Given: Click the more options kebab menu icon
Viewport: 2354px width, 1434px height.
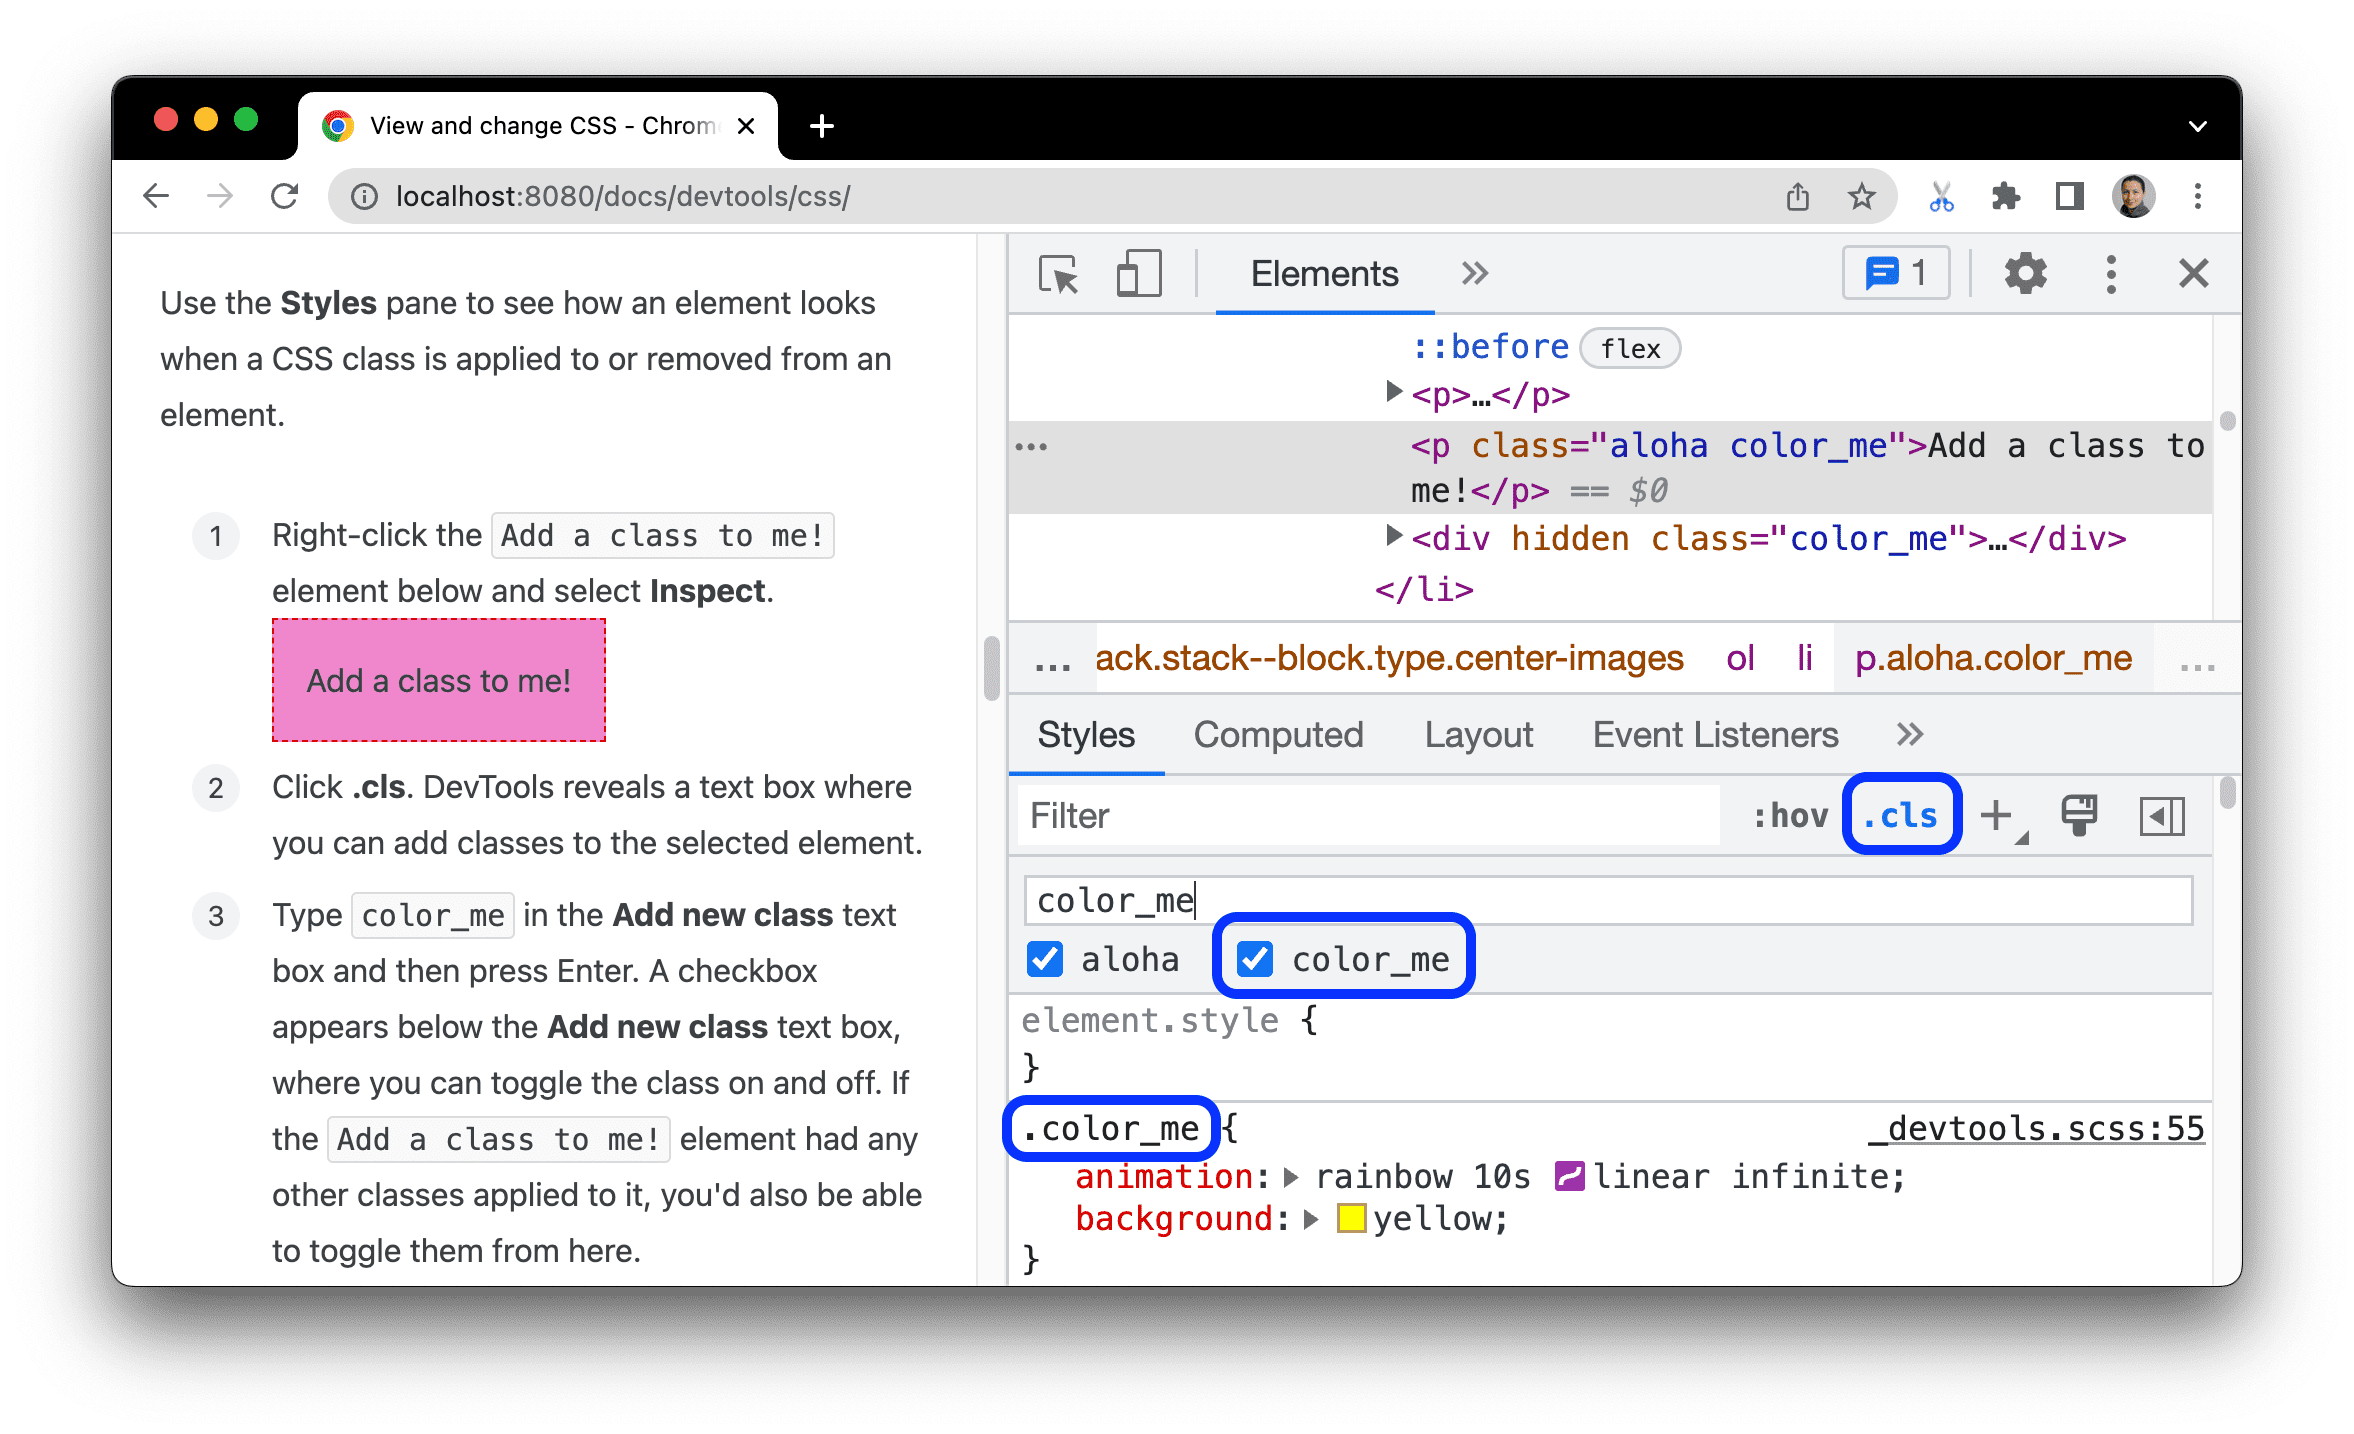Looking at the screenshot, I should coord(2110,274).
